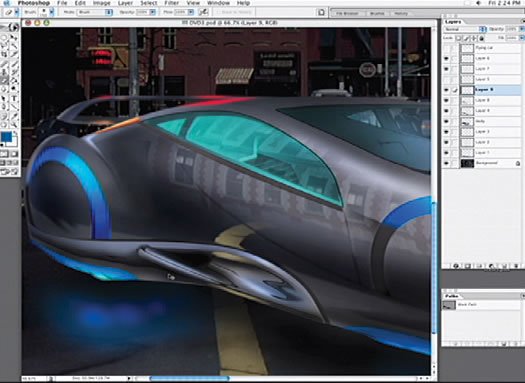
Task: Open File Browser tab in palette well
Action: [x=347, y=13]
